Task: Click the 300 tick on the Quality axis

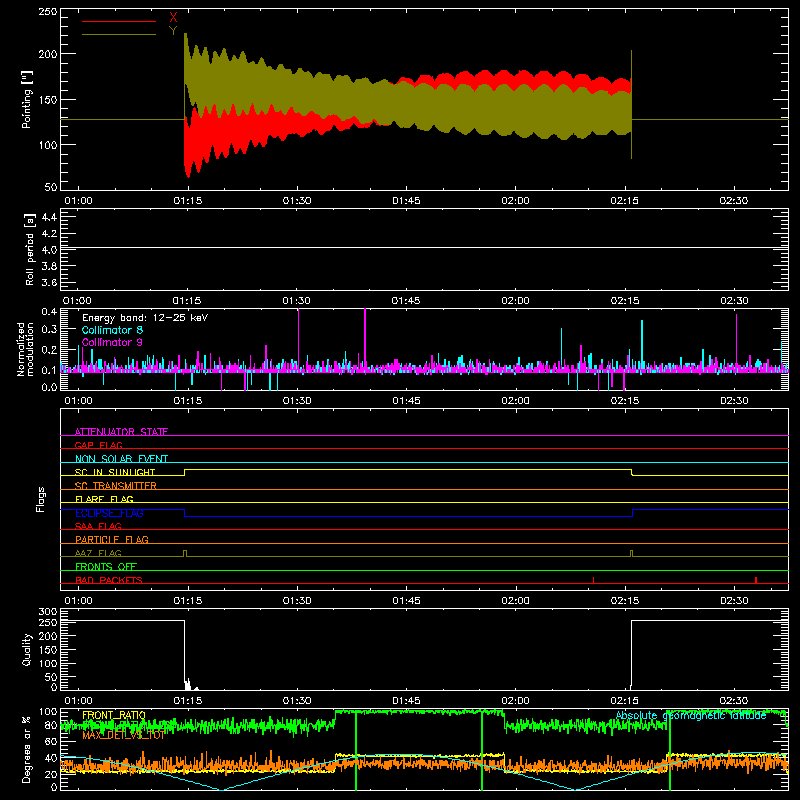Action: pos(48,612)
